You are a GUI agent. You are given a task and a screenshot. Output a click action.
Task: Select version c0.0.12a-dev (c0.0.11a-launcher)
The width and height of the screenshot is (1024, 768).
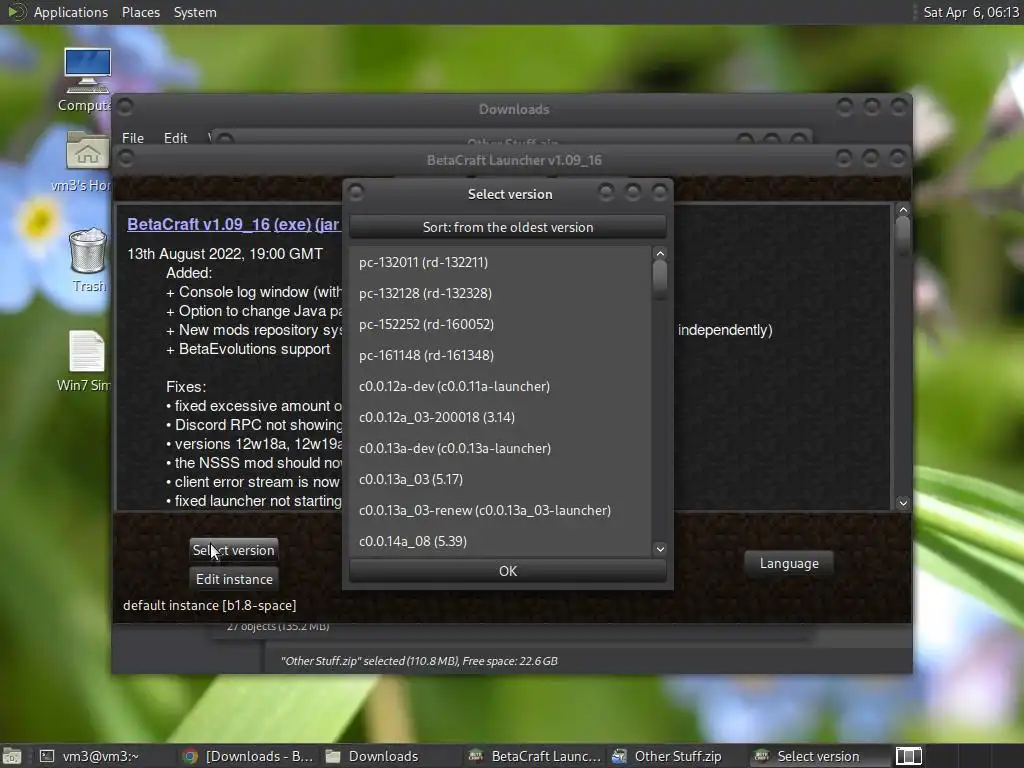tap(500, 387)
